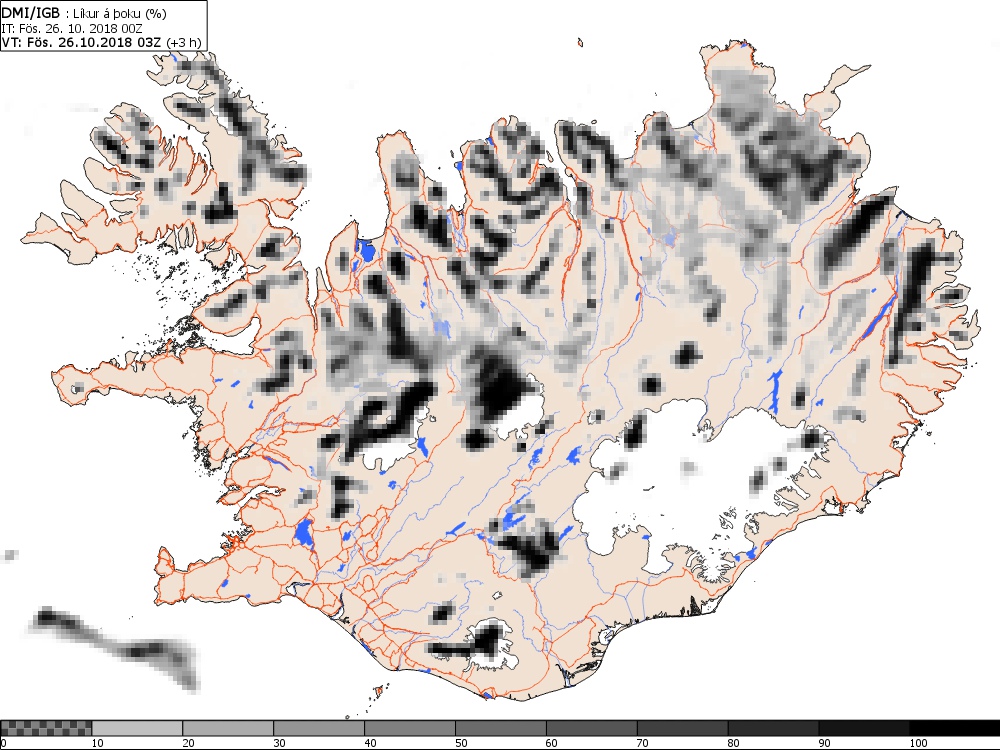
Task: Click the title 'DMI/IGB : Líkur á þoku (%)'
Action: pos(85,12)
